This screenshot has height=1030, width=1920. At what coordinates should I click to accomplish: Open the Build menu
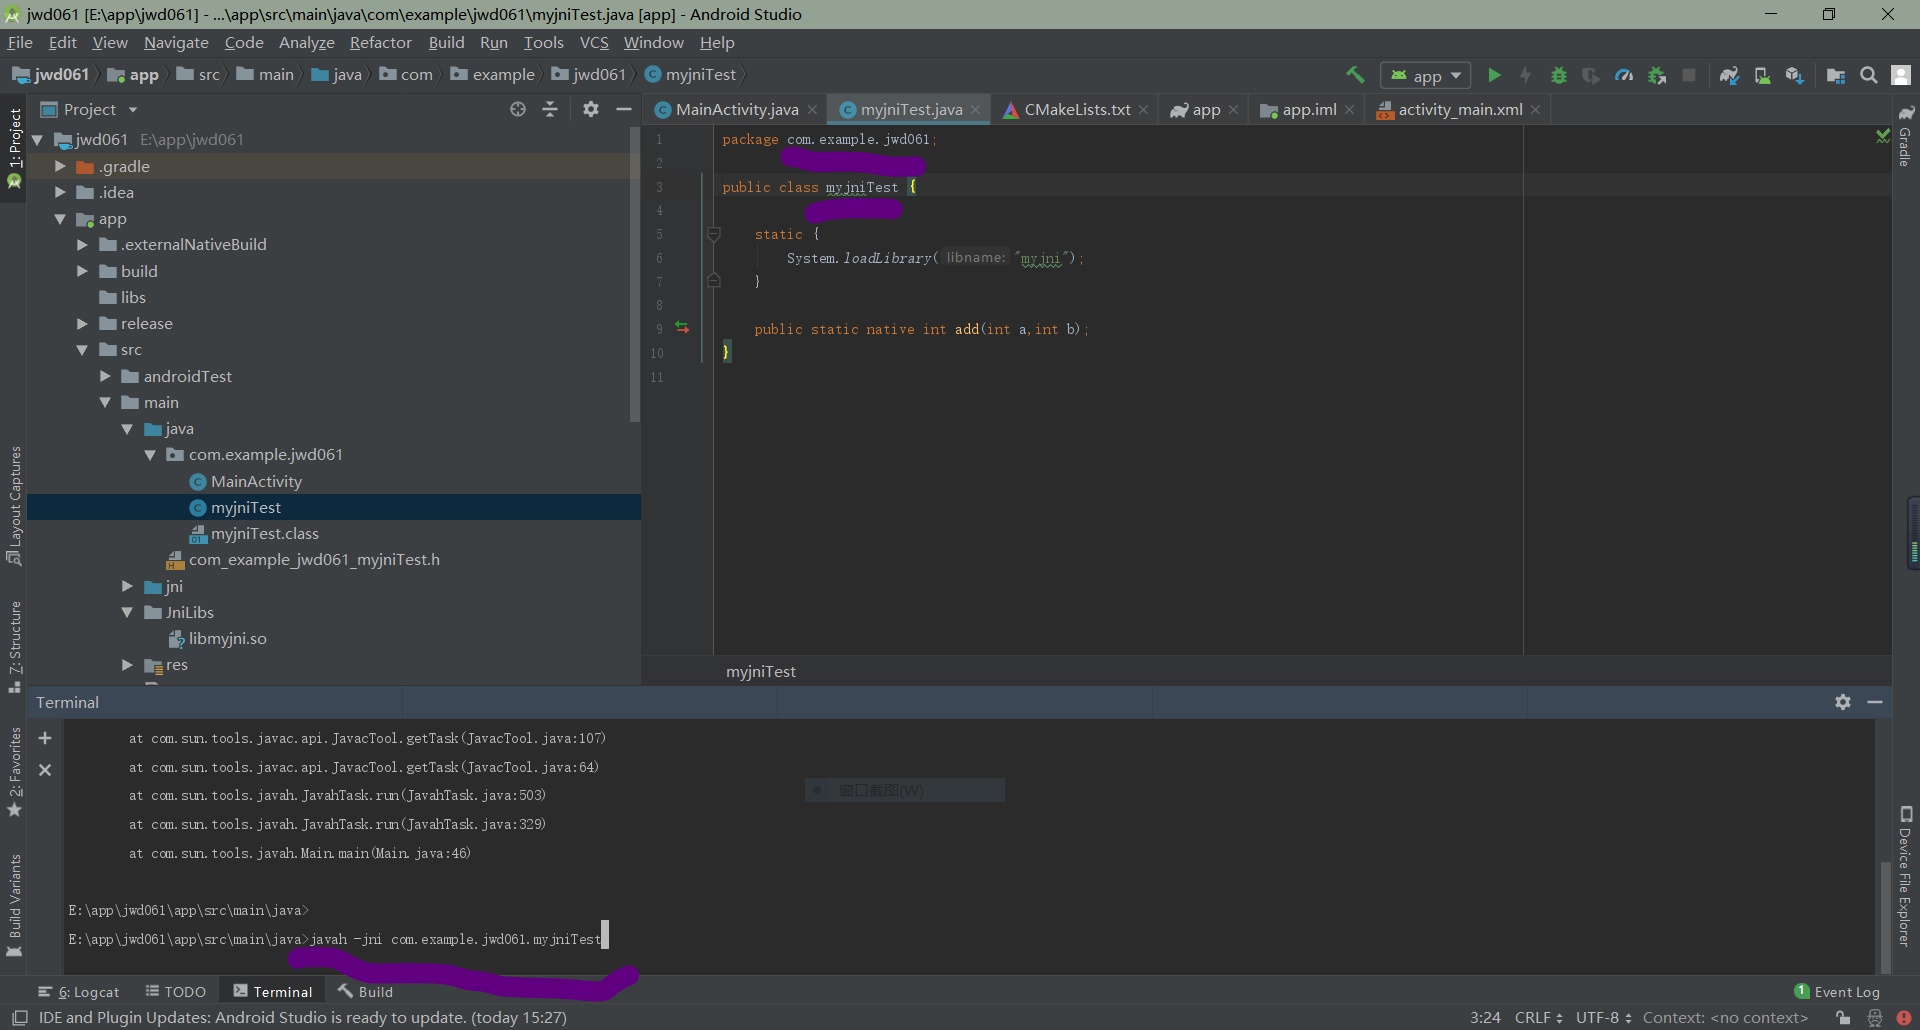coord(446,42)
